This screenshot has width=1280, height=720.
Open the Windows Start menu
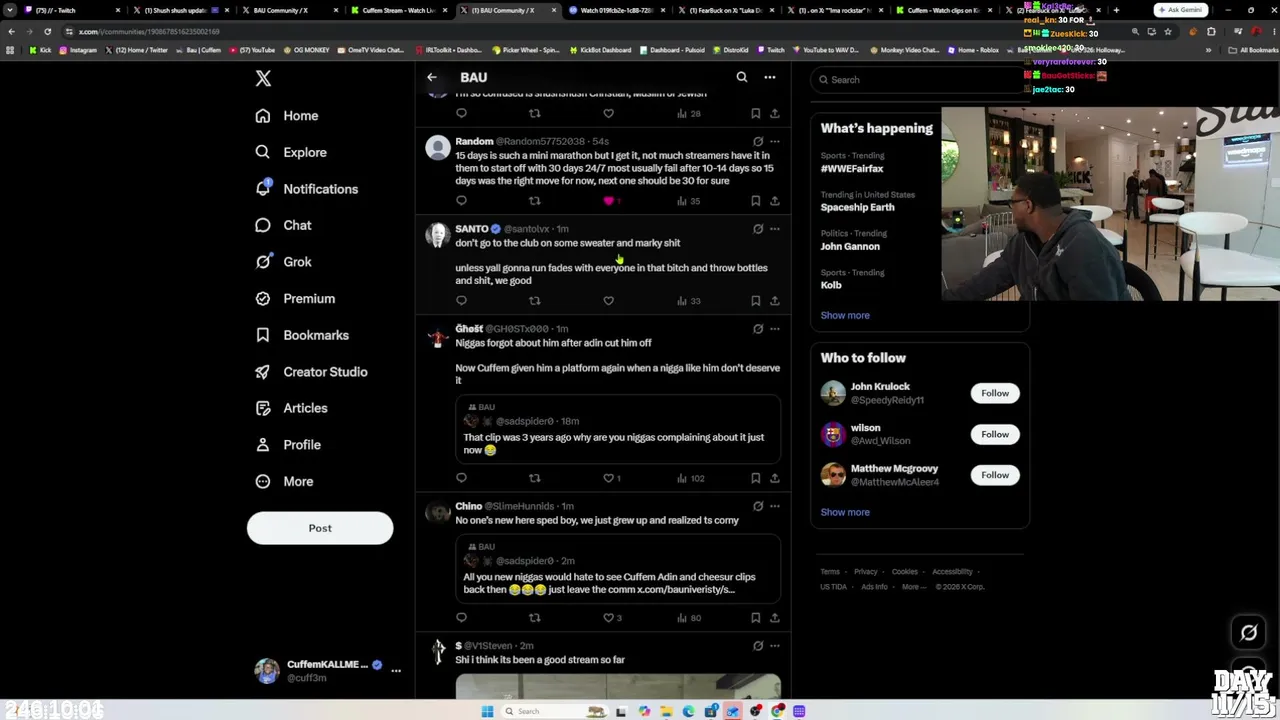(487, 711)
